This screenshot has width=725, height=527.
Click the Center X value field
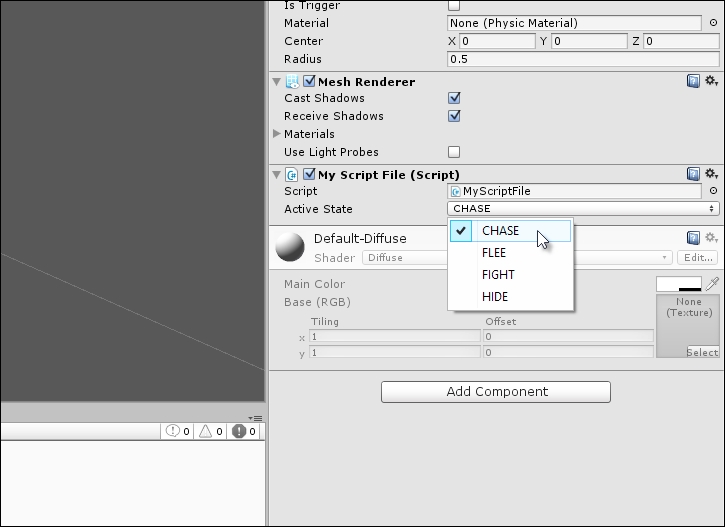tap(497, 41)
